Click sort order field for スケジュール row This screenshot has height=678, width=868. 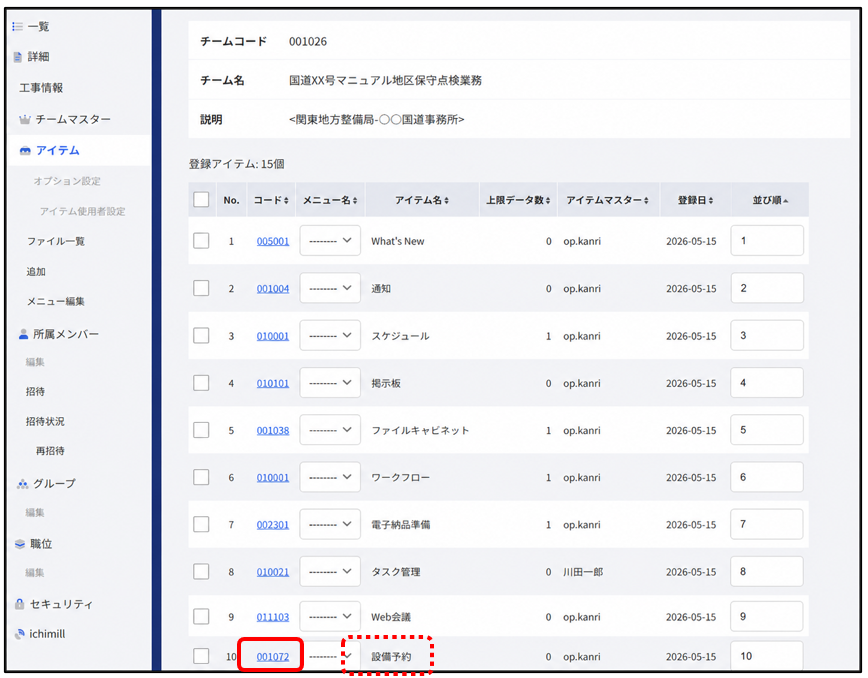click(767, 335)
